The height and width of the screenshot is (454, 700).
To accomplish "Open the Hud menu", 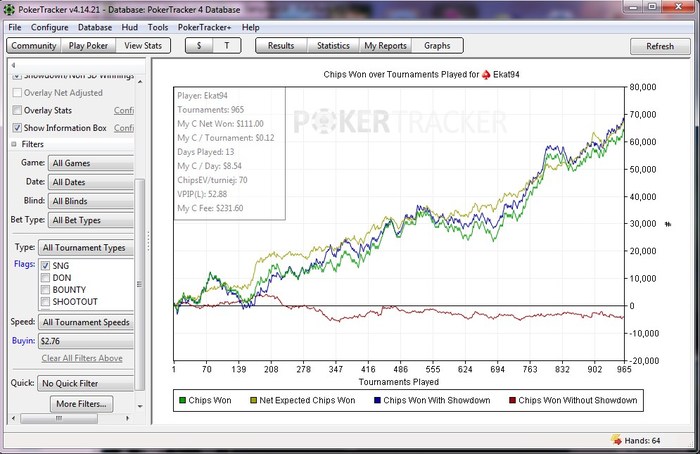I will 129,27.
